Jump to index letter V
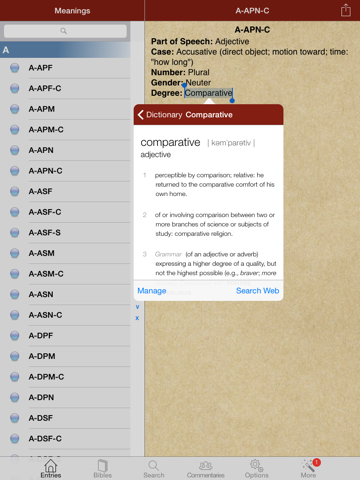This screenshot has width=360, height=480. [137, 307]
